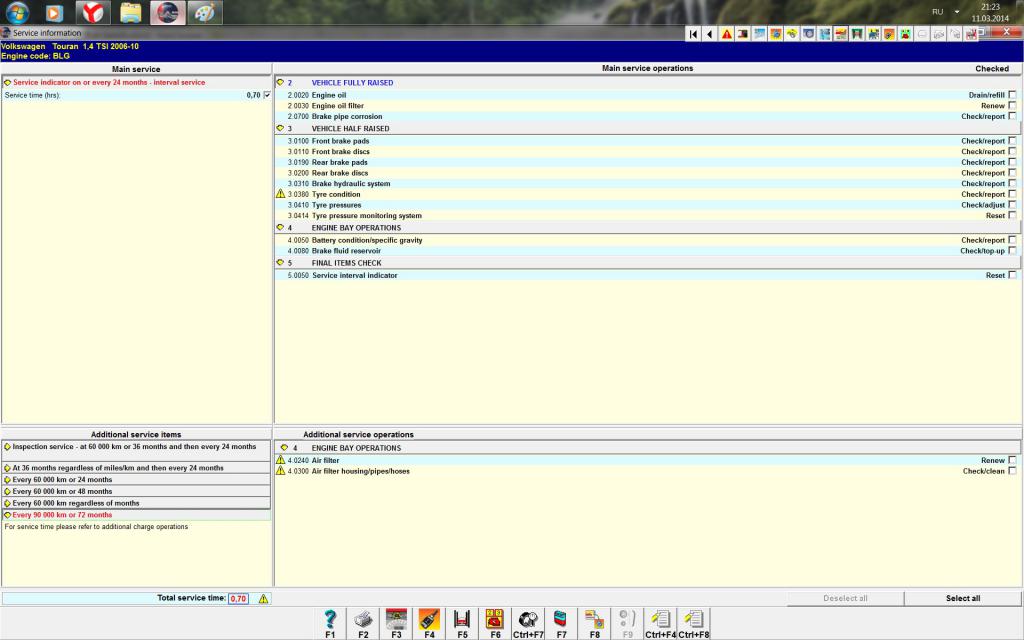The width and height of the screenshot is (1024, 640).
Task: Open Windows Start menu orb
Action: click(17, 12)
